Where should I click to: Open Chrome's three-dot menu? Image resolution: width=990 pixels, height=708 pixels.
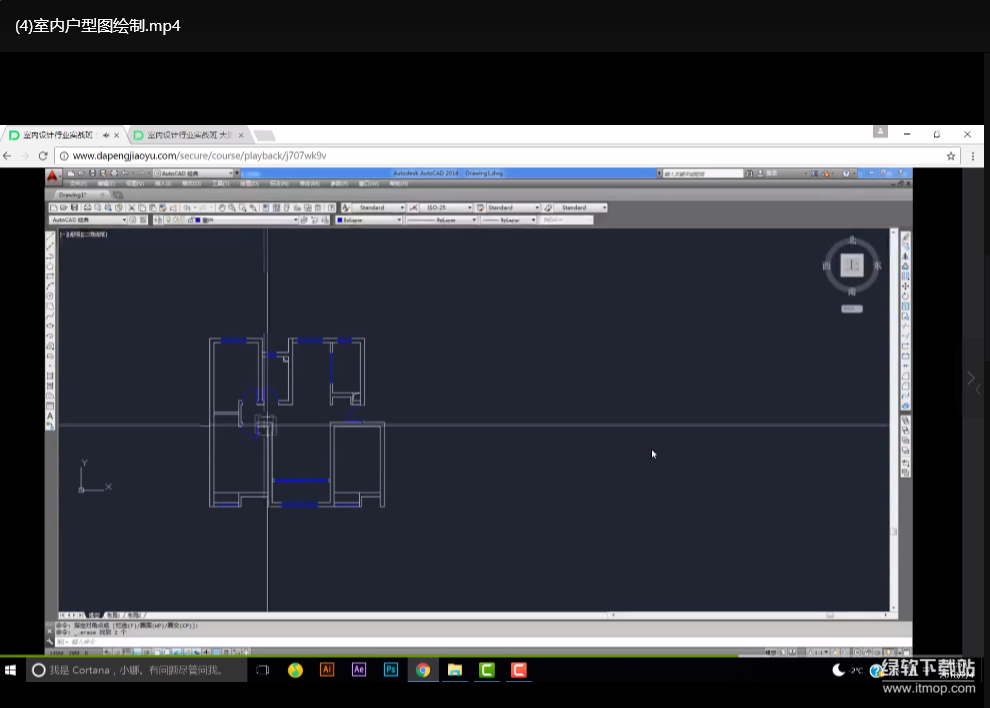(973, 156)
